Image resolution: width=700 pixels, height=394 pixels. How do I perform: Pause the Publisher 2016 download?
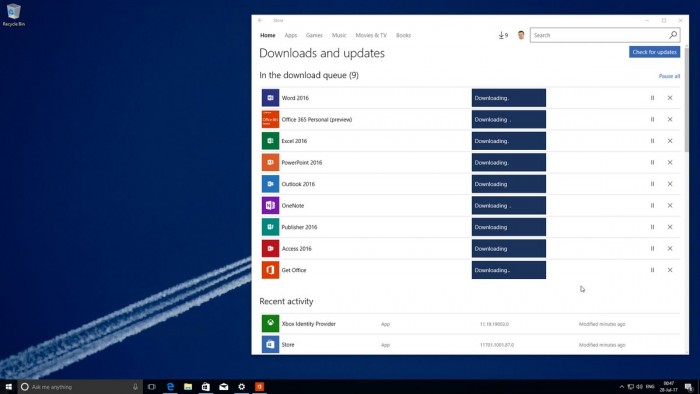click(x=652, y=227)
